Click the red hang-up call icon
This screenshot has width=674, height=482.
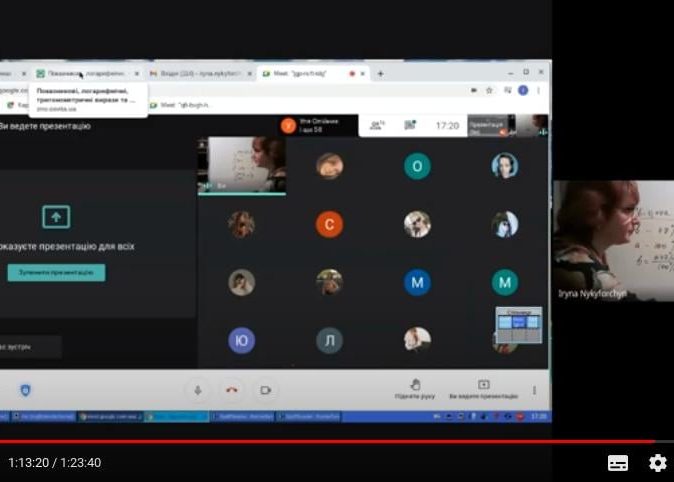click(232, 390)
